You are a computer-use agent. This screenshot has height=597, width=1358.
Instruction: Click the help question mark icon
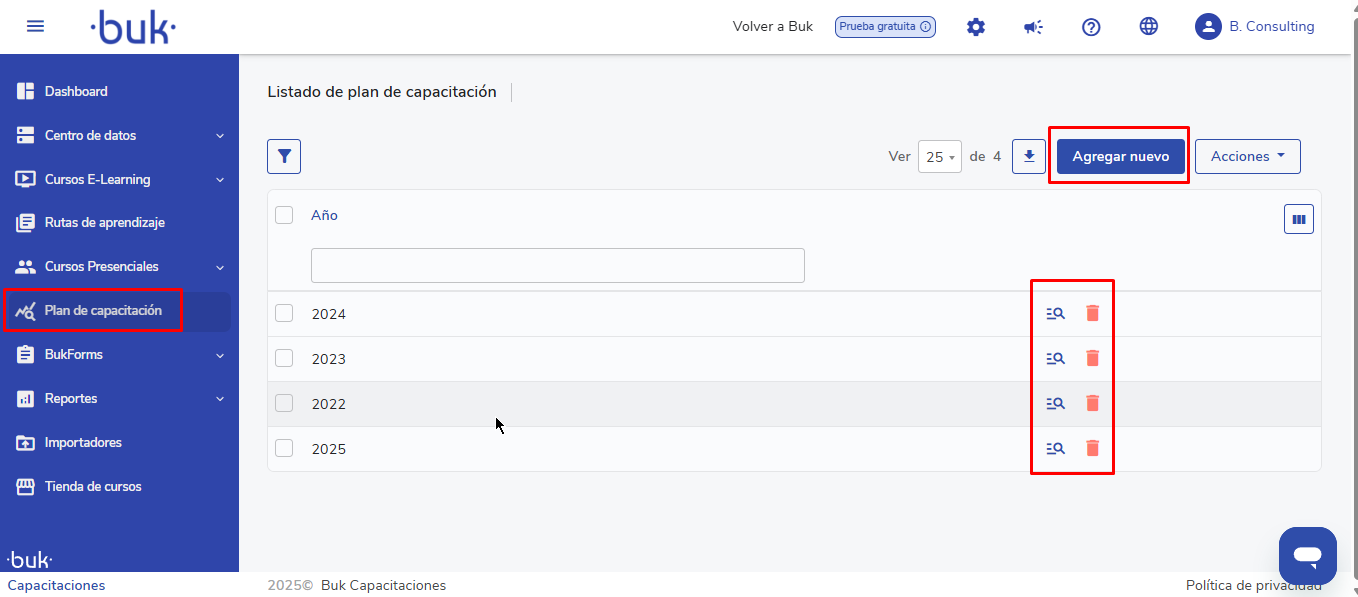pos(1091,27)
